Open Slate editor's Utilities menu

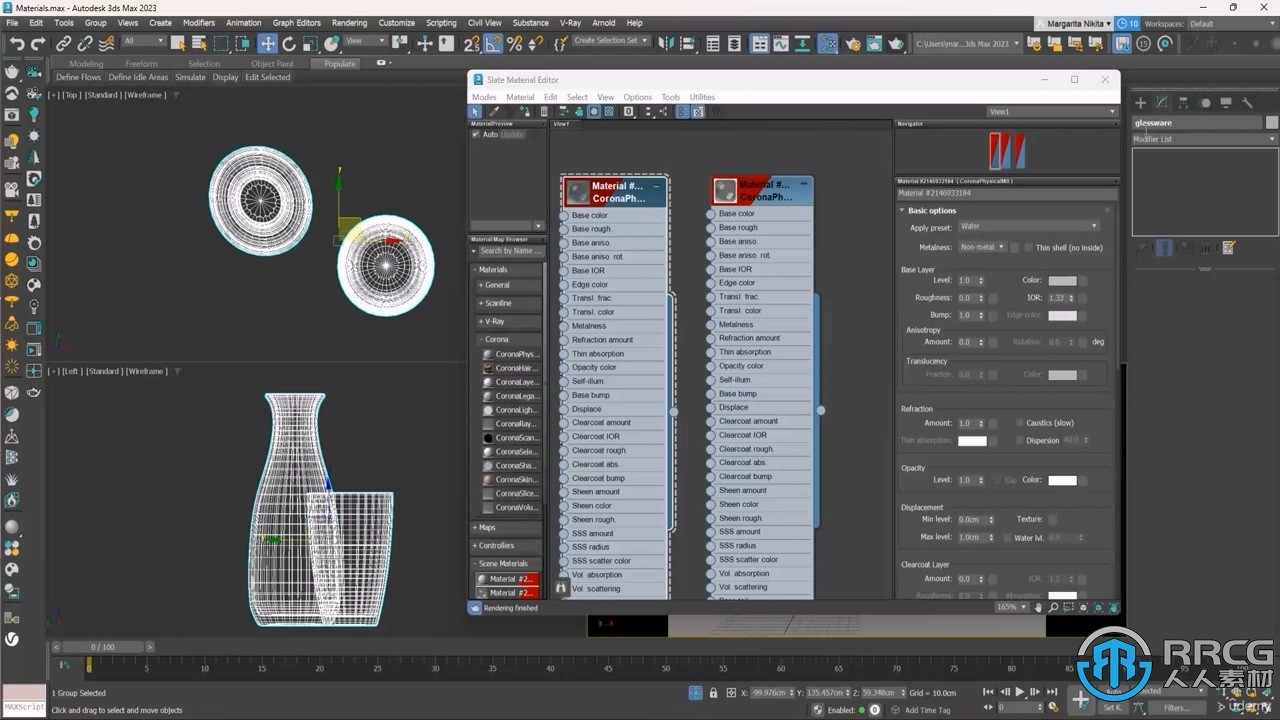click(x=702, y=97)
